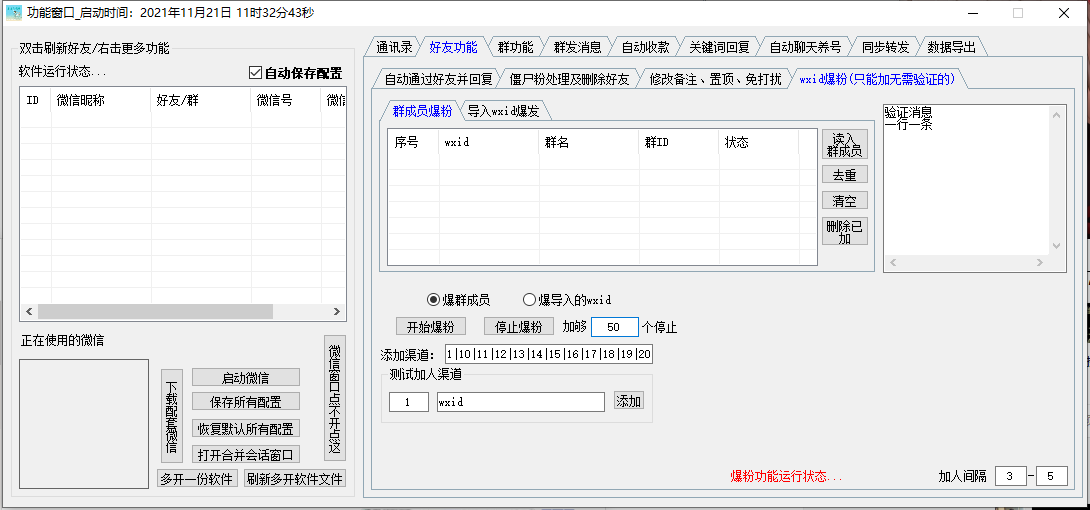Click the red 爆粉功能运行状态... text

point(786,477)
